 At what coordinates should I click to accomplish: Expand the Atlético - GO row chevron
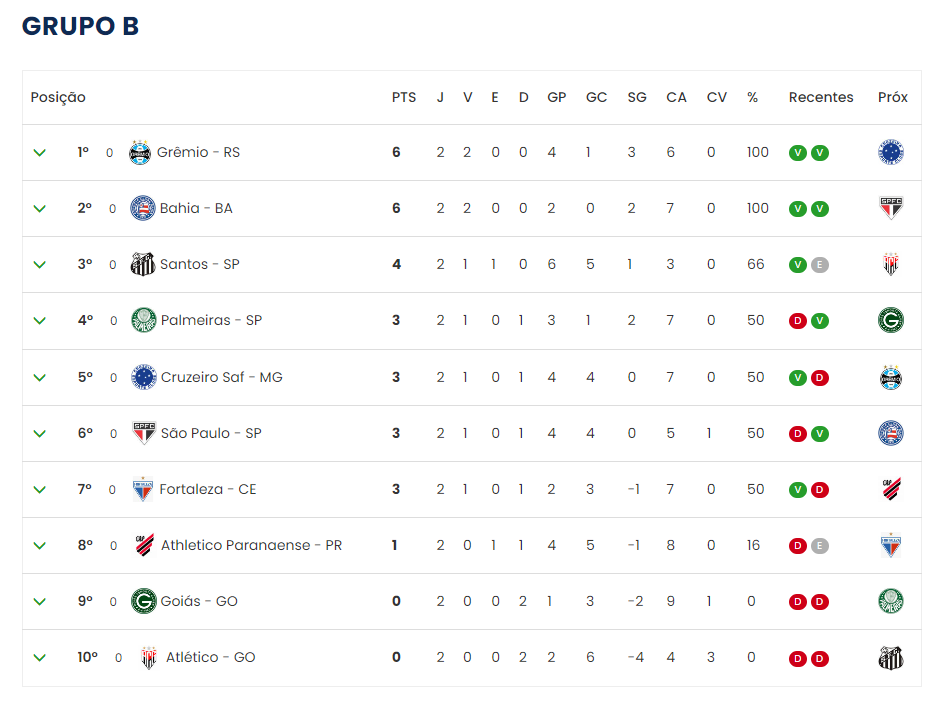coord(40,658)
